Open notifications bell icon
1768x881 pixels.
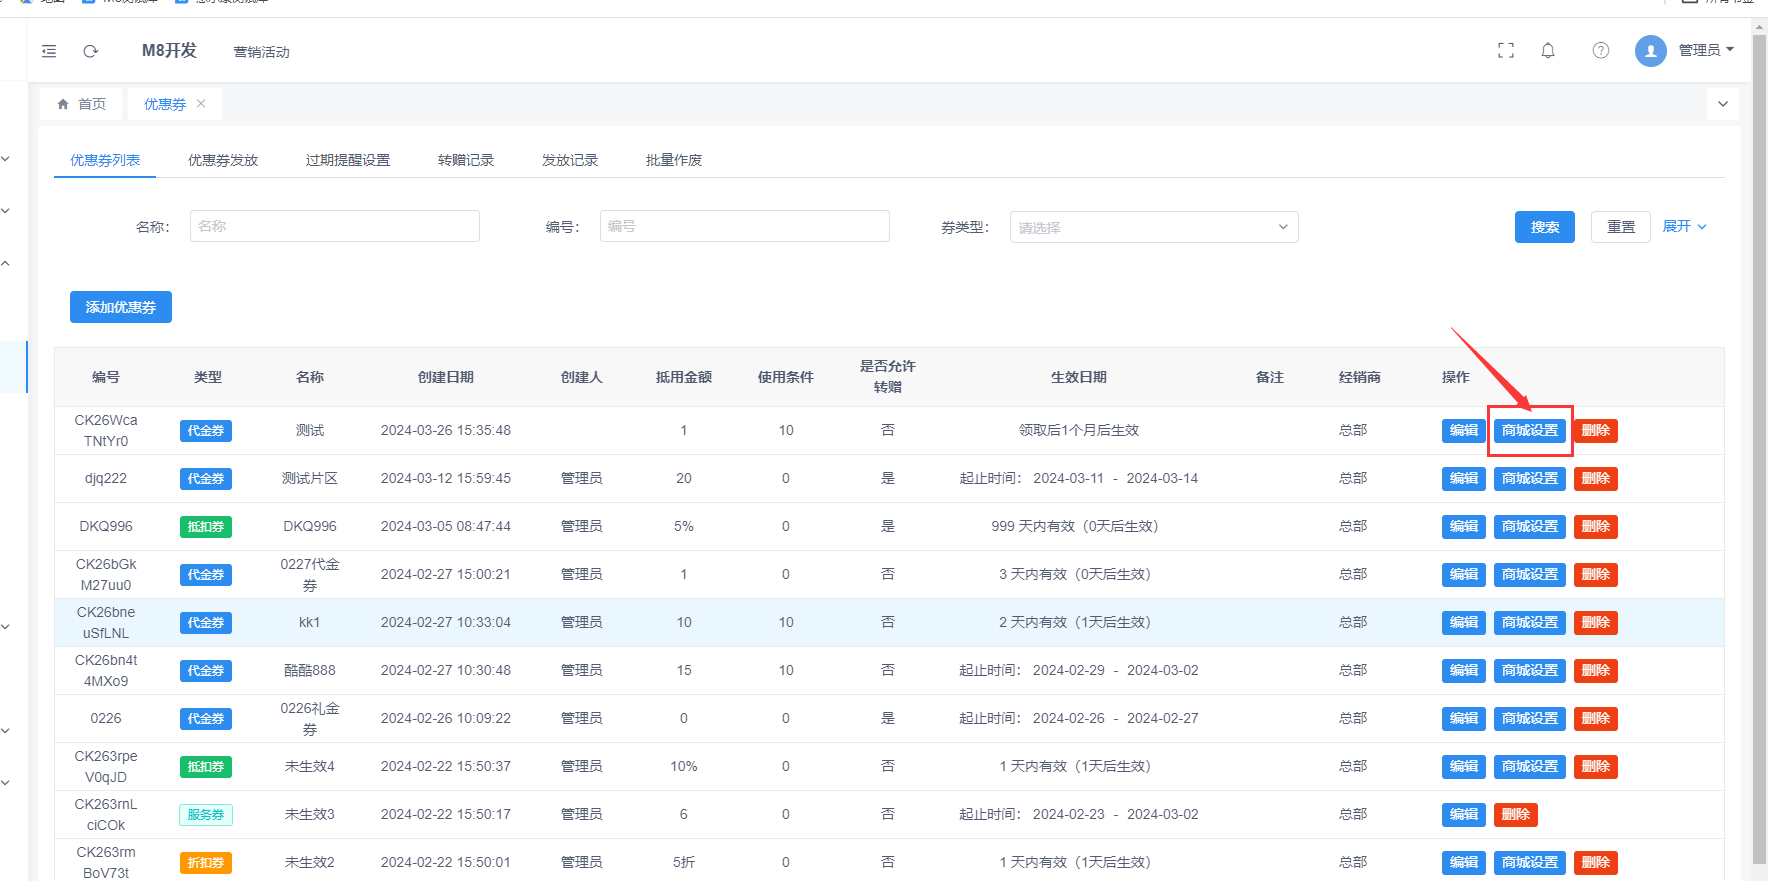[1548, 50]
